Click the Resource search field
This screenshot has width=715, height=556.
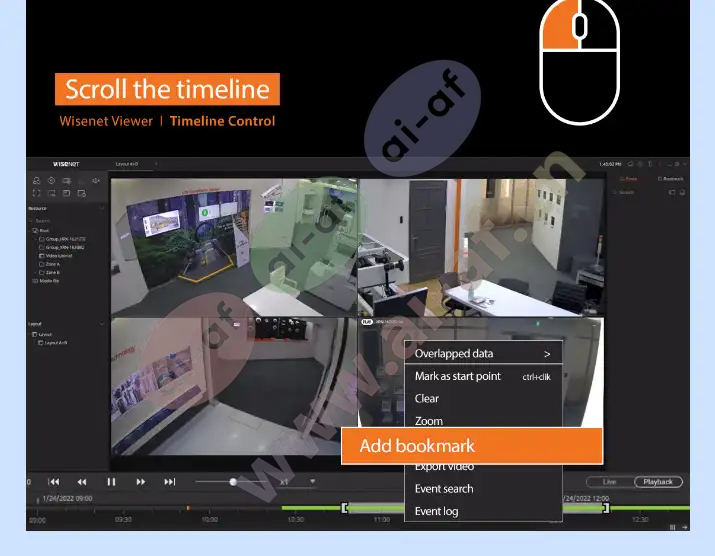point(66,220)
